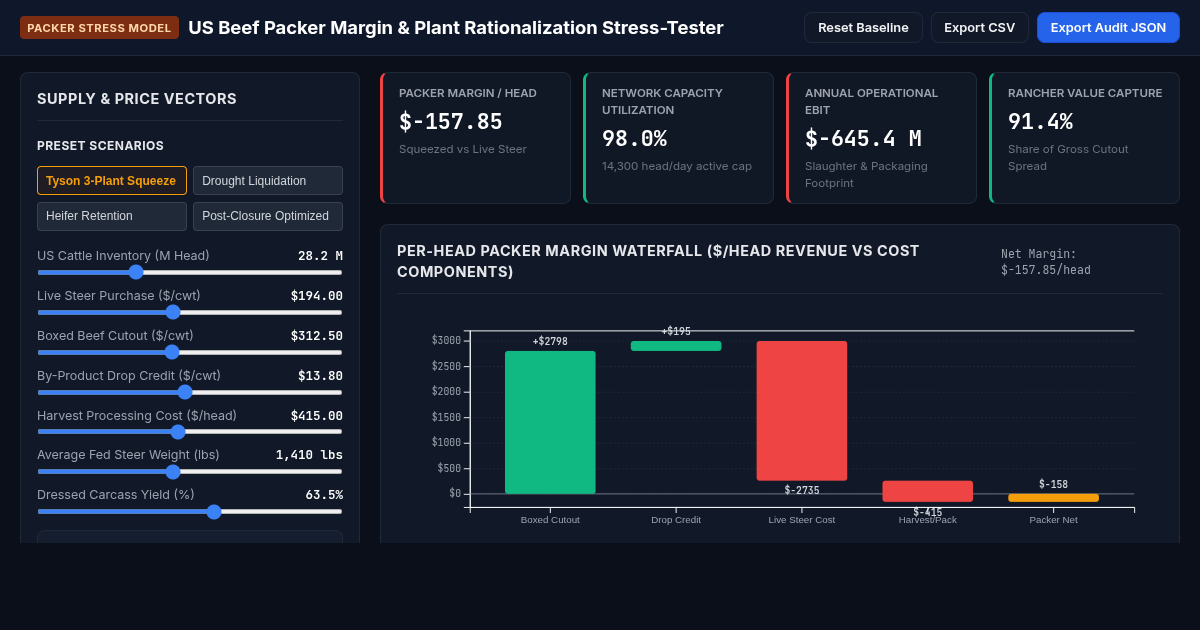Choose the Heifer Retention preset
The width and height of the screenshot is (1200, 630).
112,216
